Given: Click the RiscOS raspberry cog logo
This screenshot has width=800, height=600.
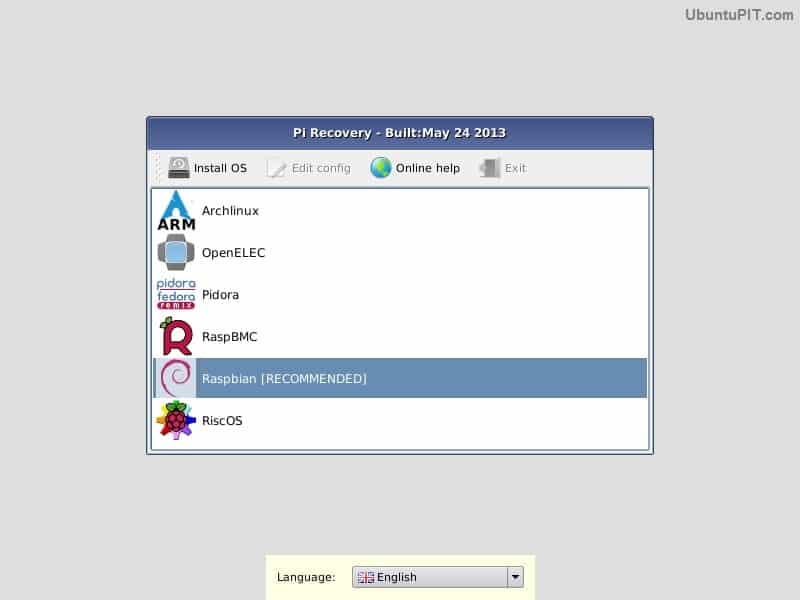Looking at the screenshot, I should click(176, 420).
